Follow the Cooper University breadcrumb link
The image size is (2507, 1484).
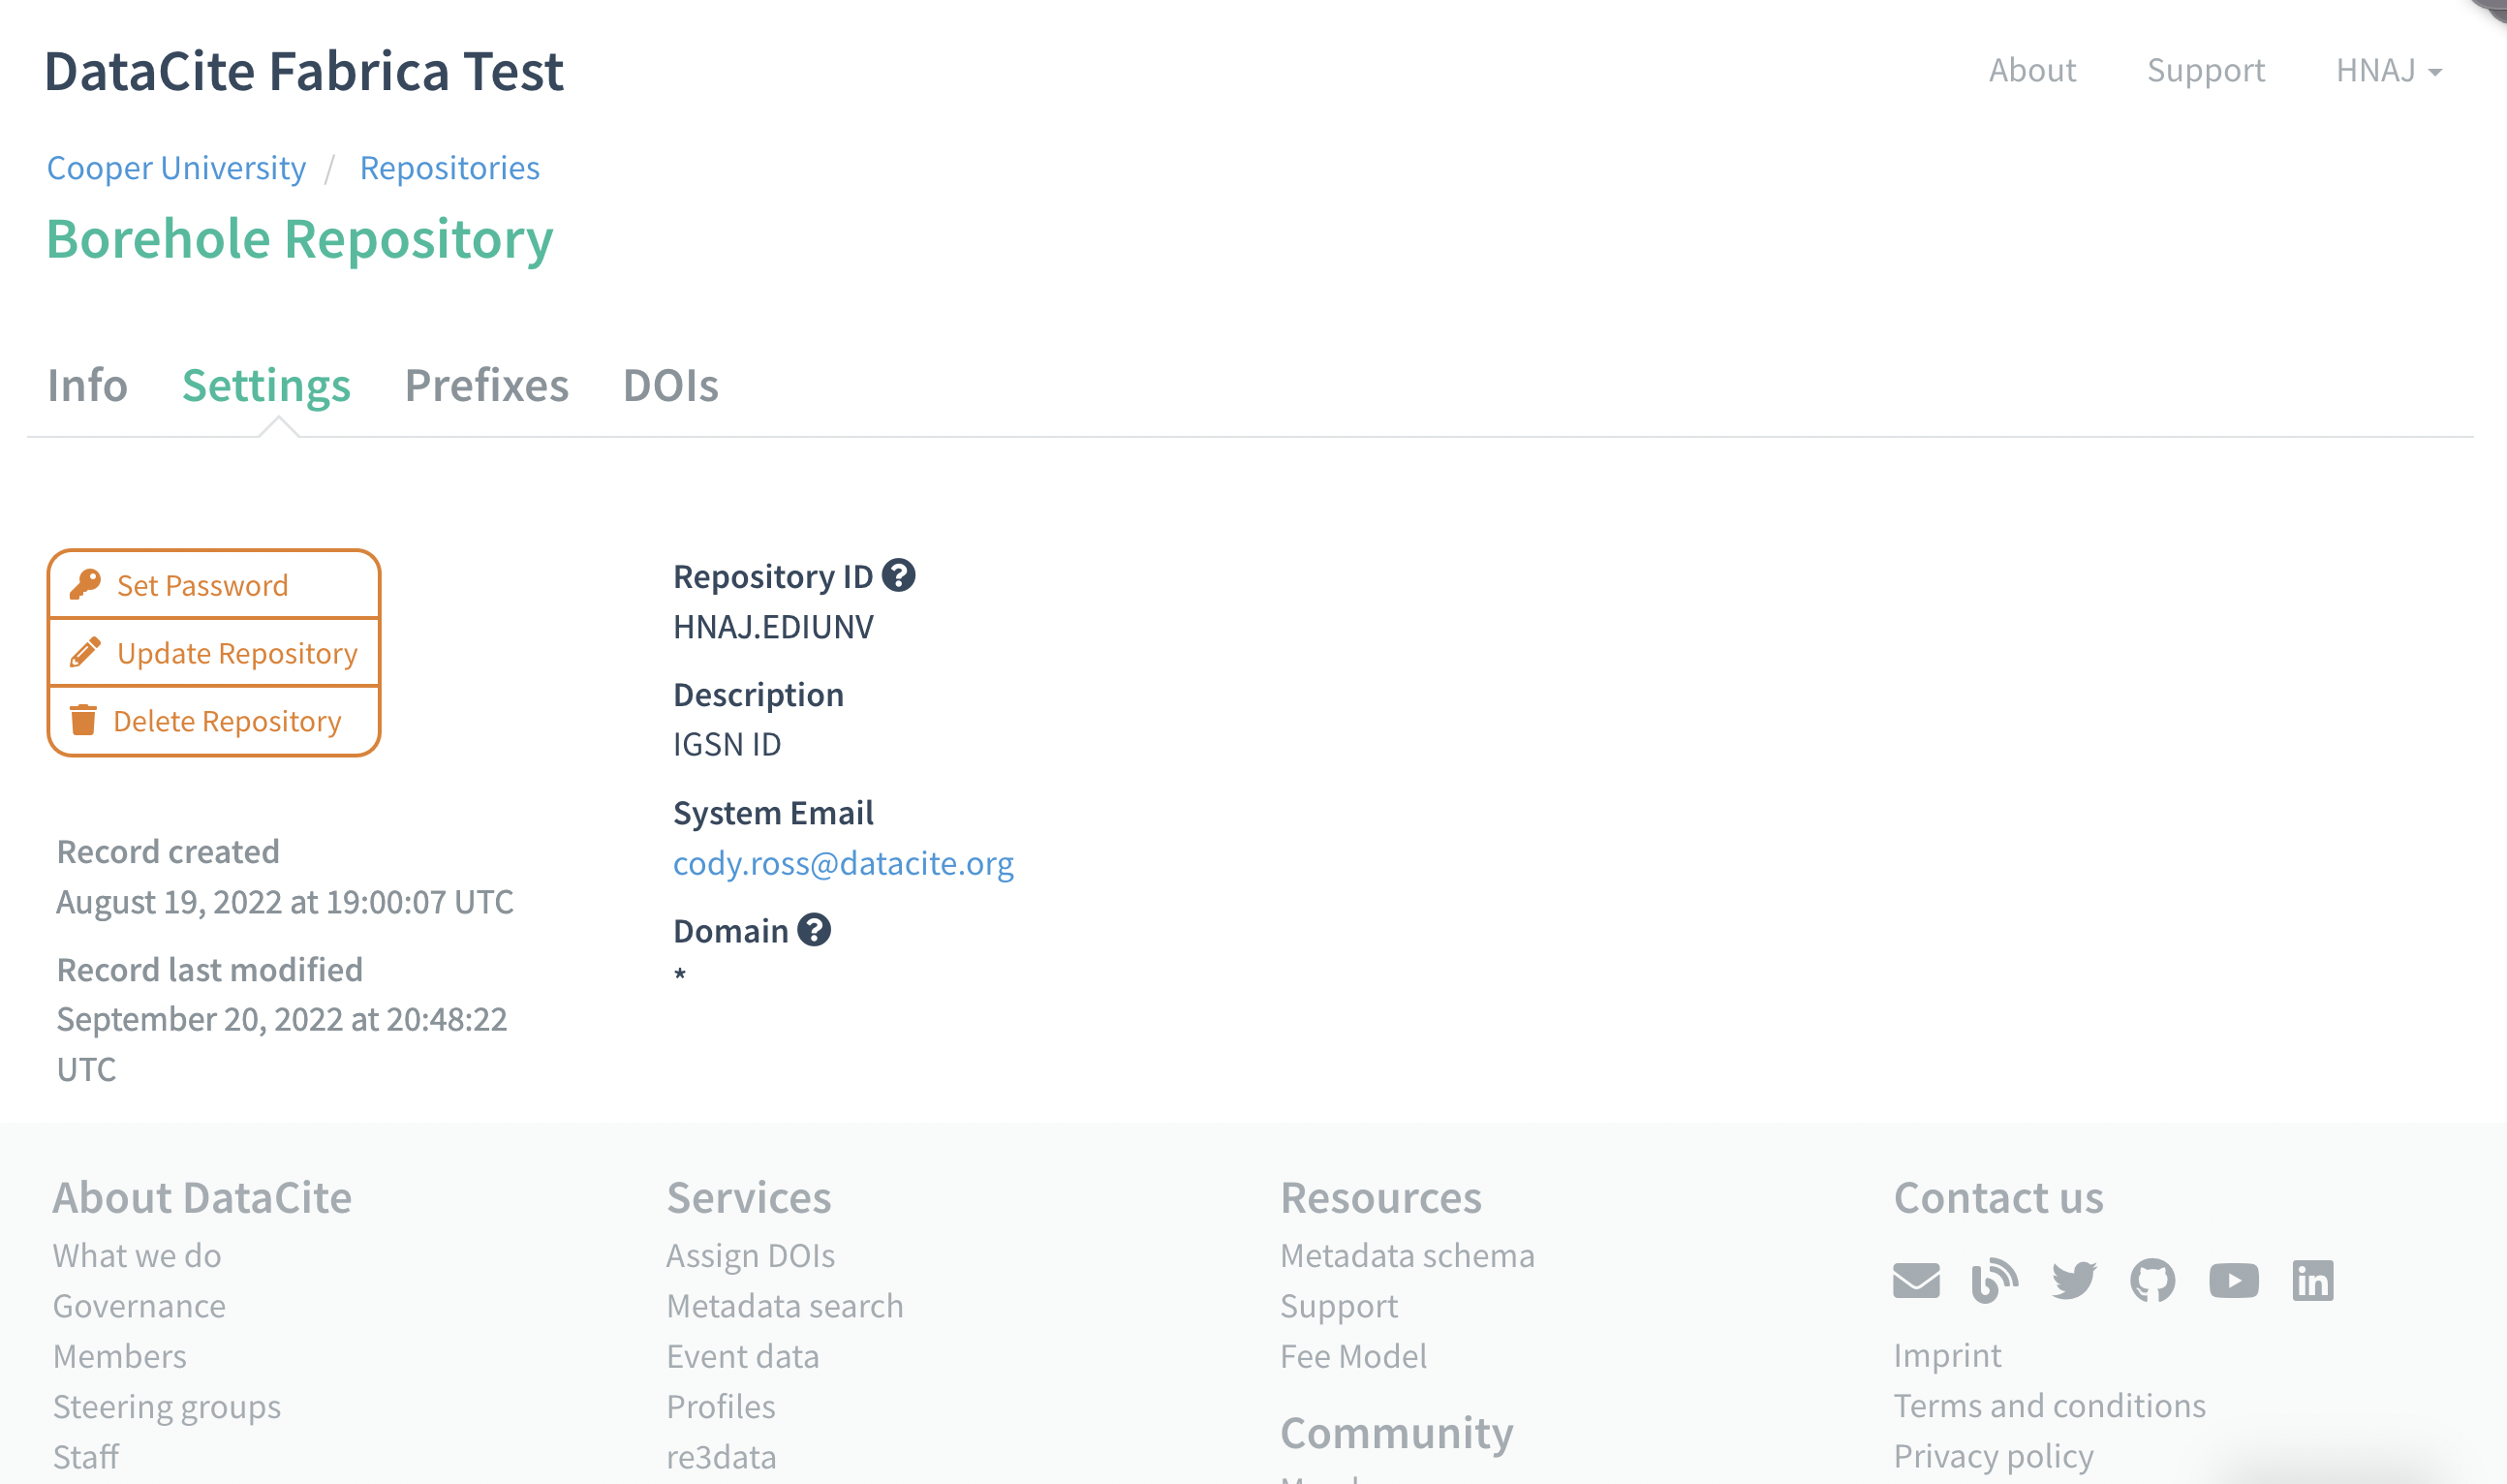(x=176, y=168)
